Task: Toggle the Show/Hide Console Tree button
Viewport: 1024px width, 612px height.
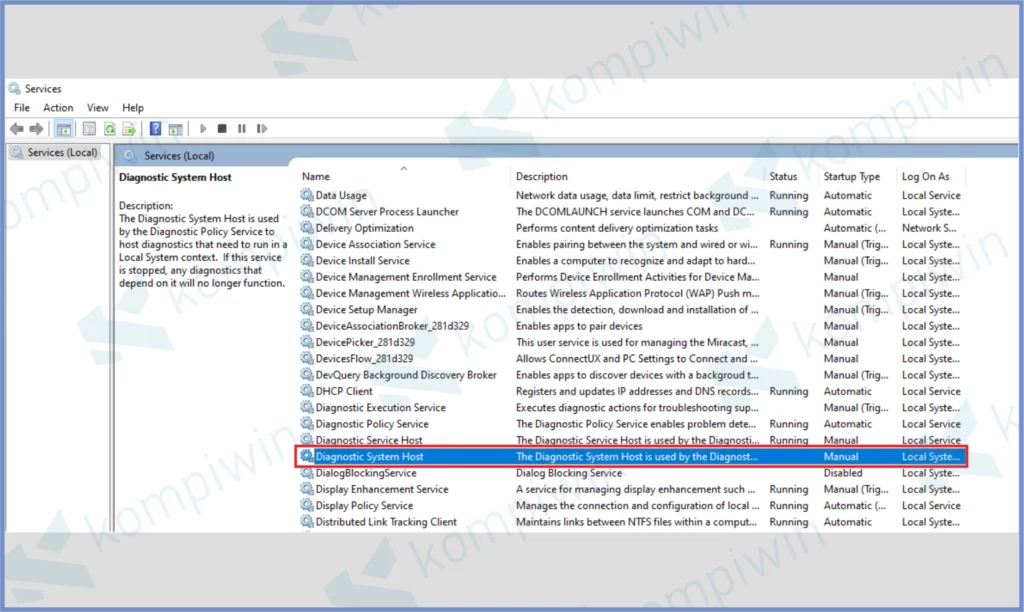Action: 64,129
